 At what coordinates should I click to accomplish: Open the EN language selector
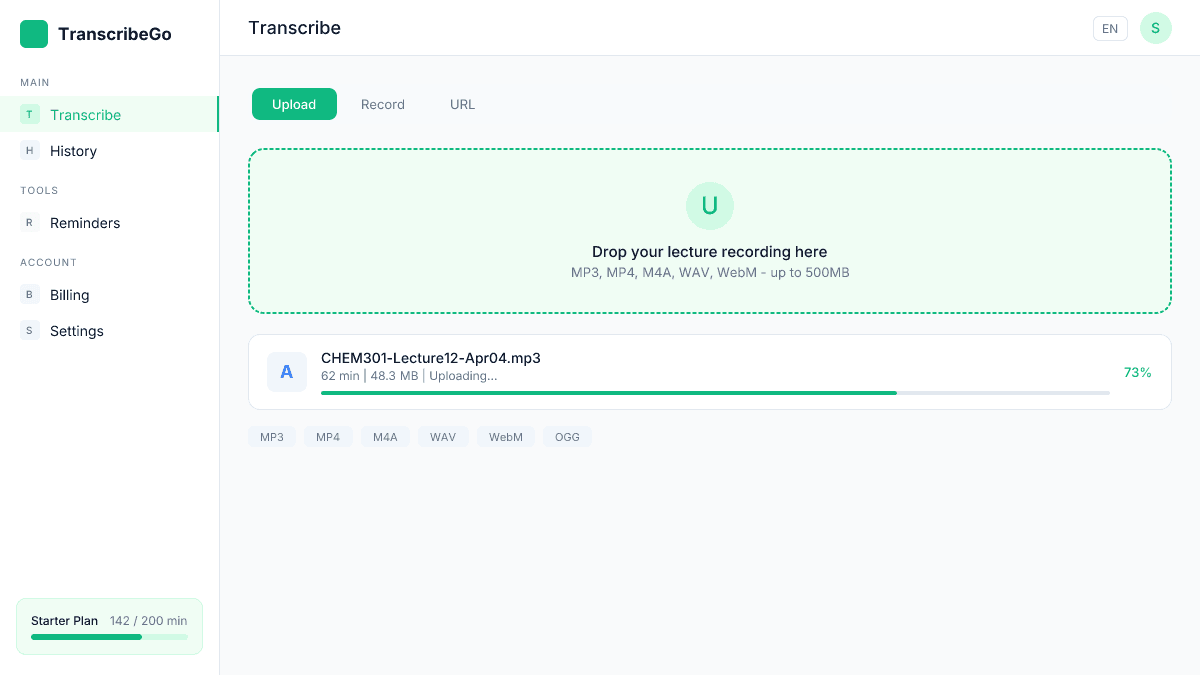coord(1110,28)
